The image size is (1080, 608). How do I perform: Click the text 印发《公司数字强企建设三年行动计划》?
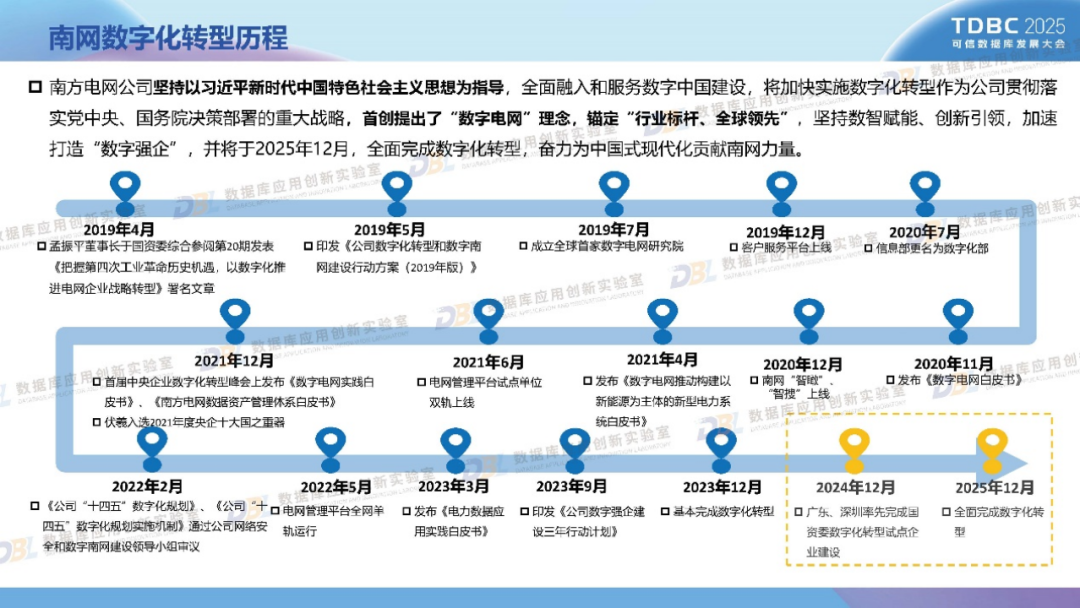tap(589, 521)
